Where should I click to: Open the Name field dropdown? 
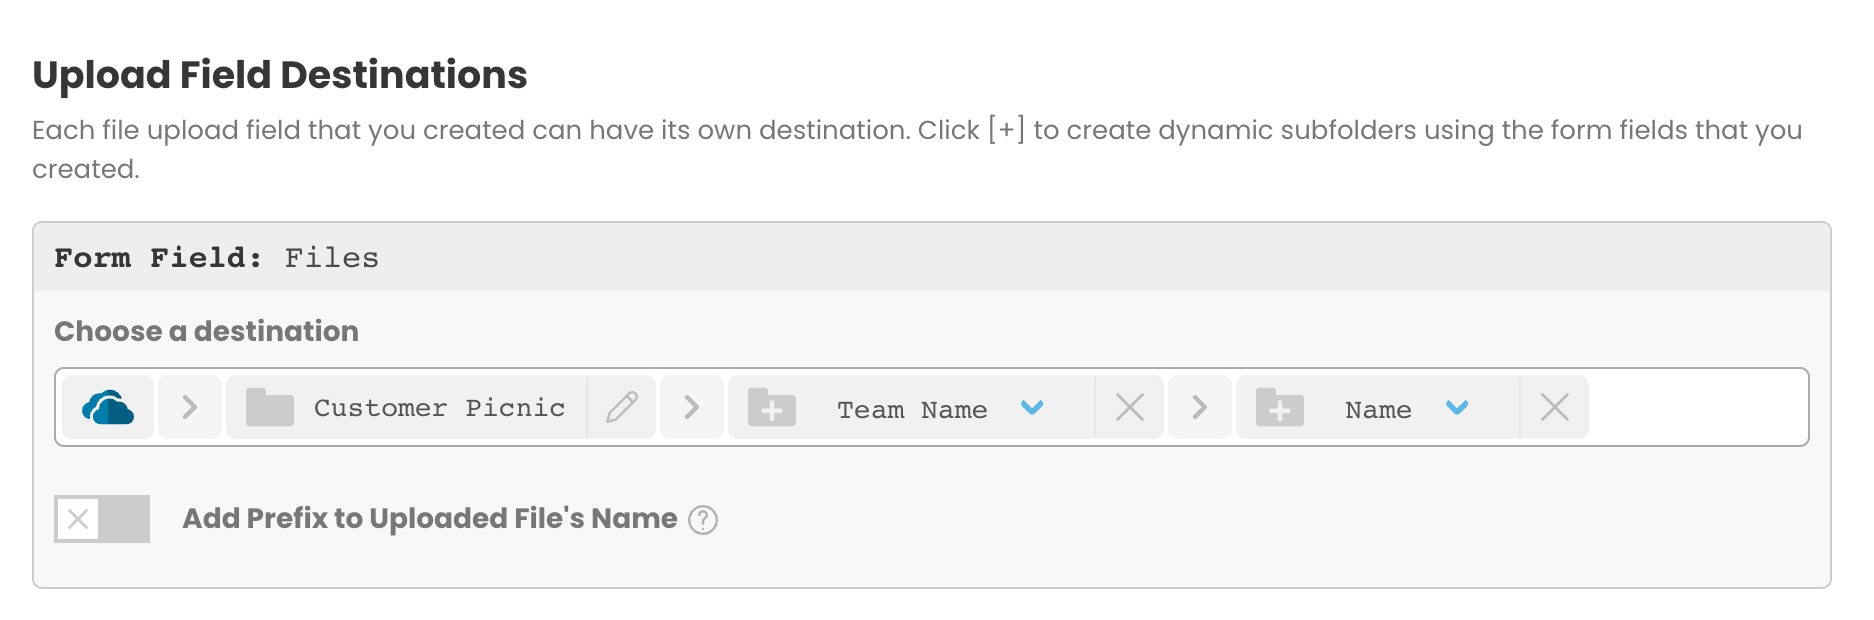(1458, 408)
